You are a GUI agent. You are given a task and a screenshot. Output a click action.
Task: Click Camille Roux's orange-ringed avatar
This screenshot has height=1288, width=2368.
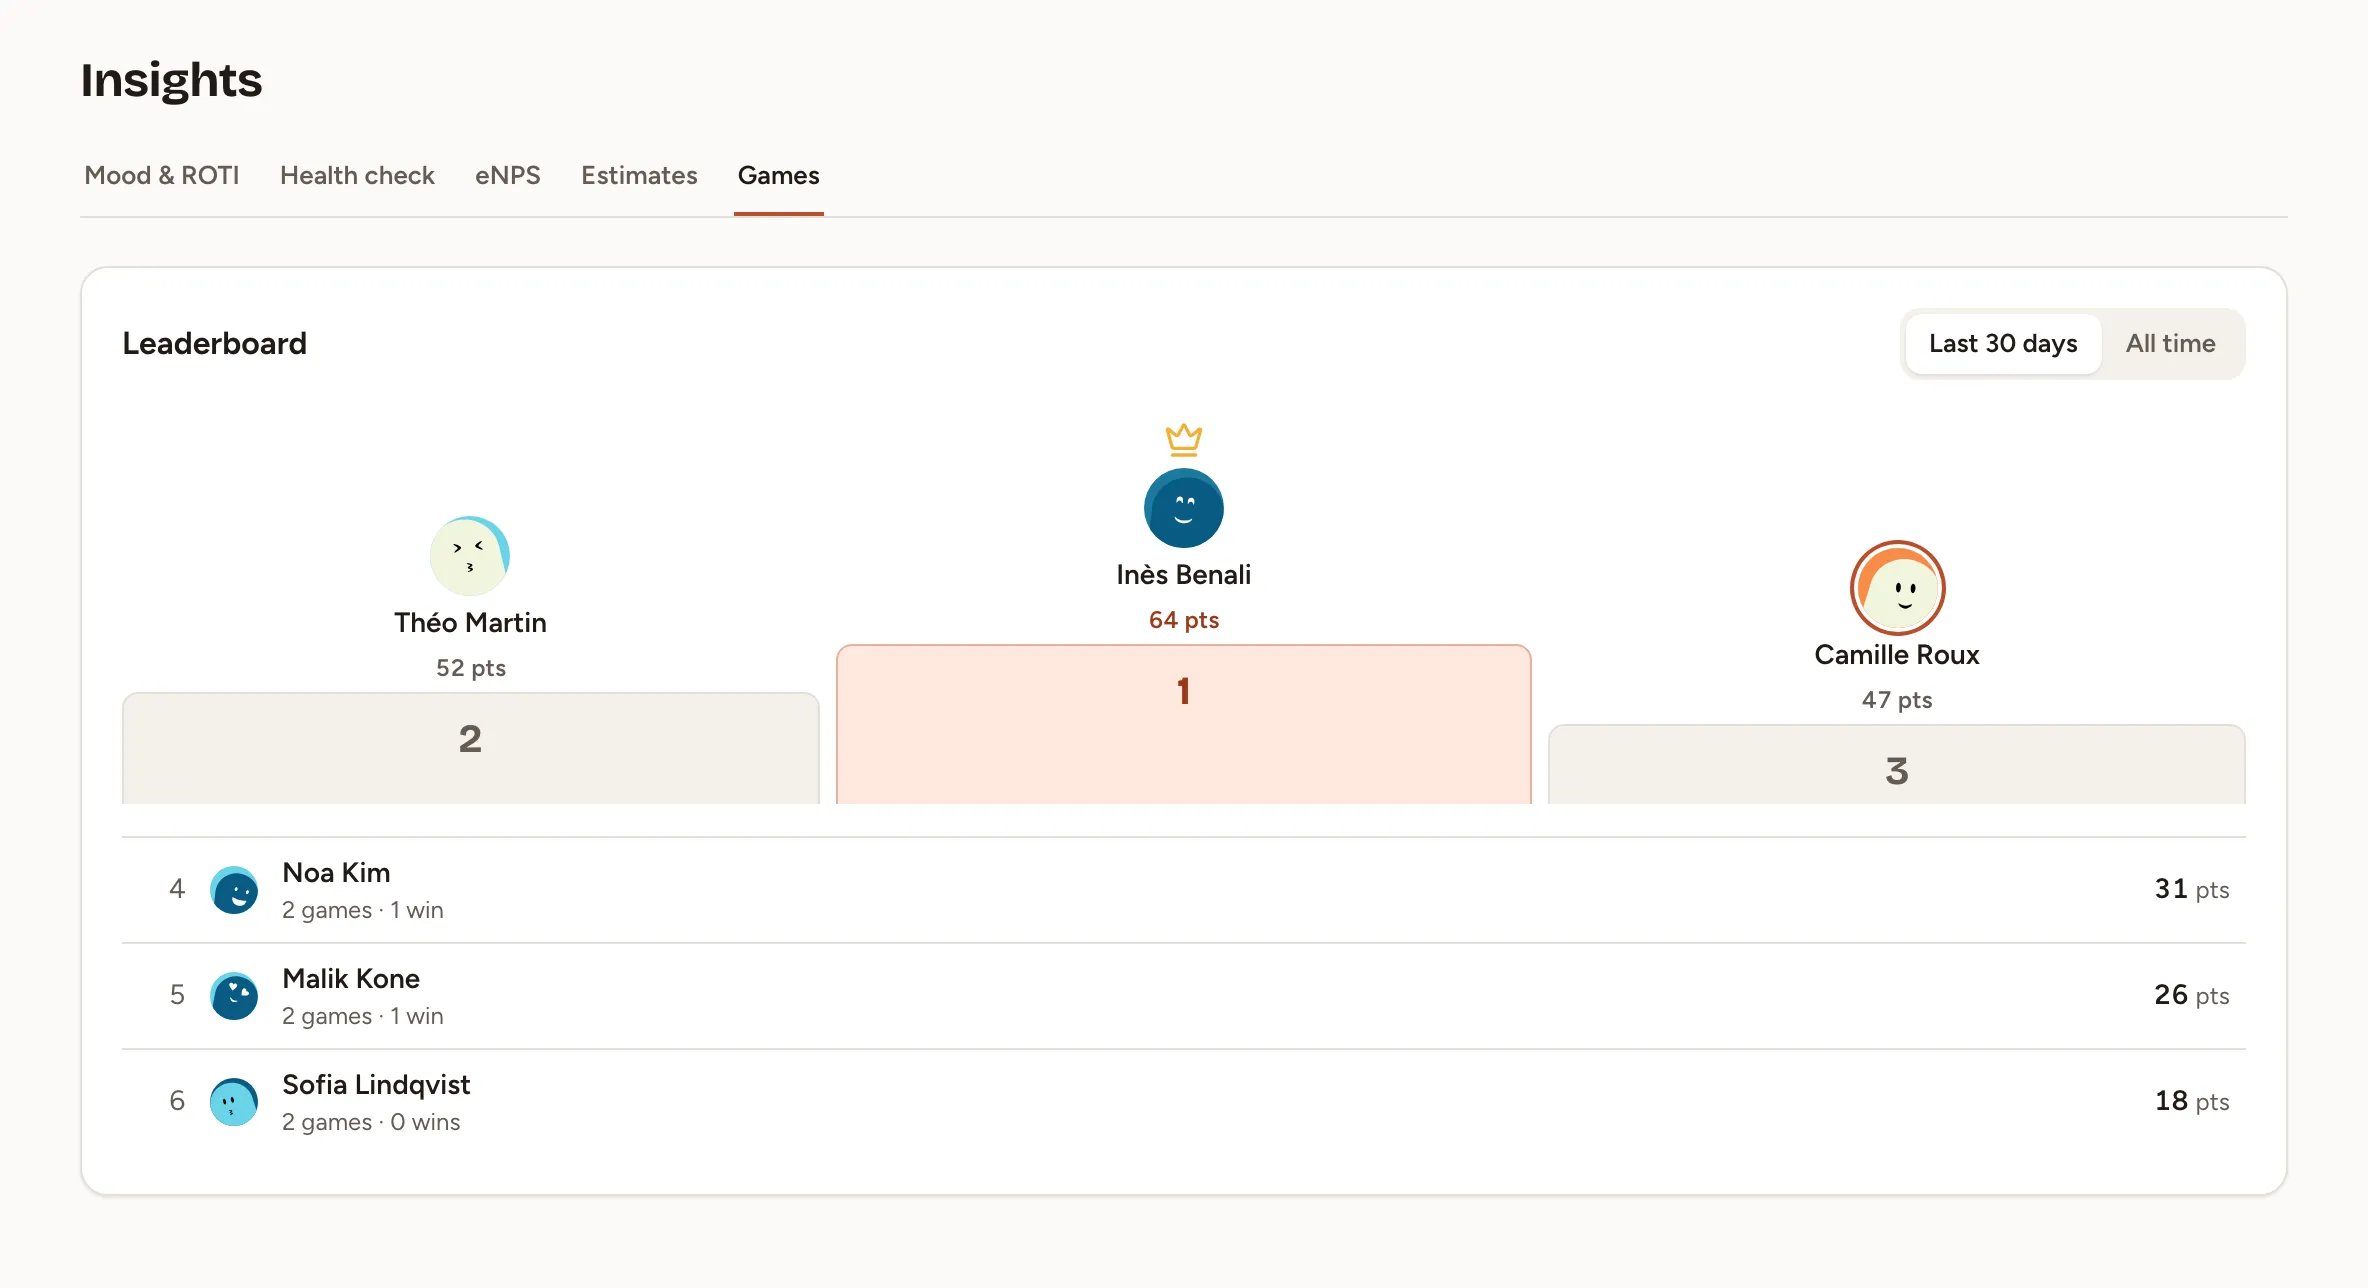1897,588
